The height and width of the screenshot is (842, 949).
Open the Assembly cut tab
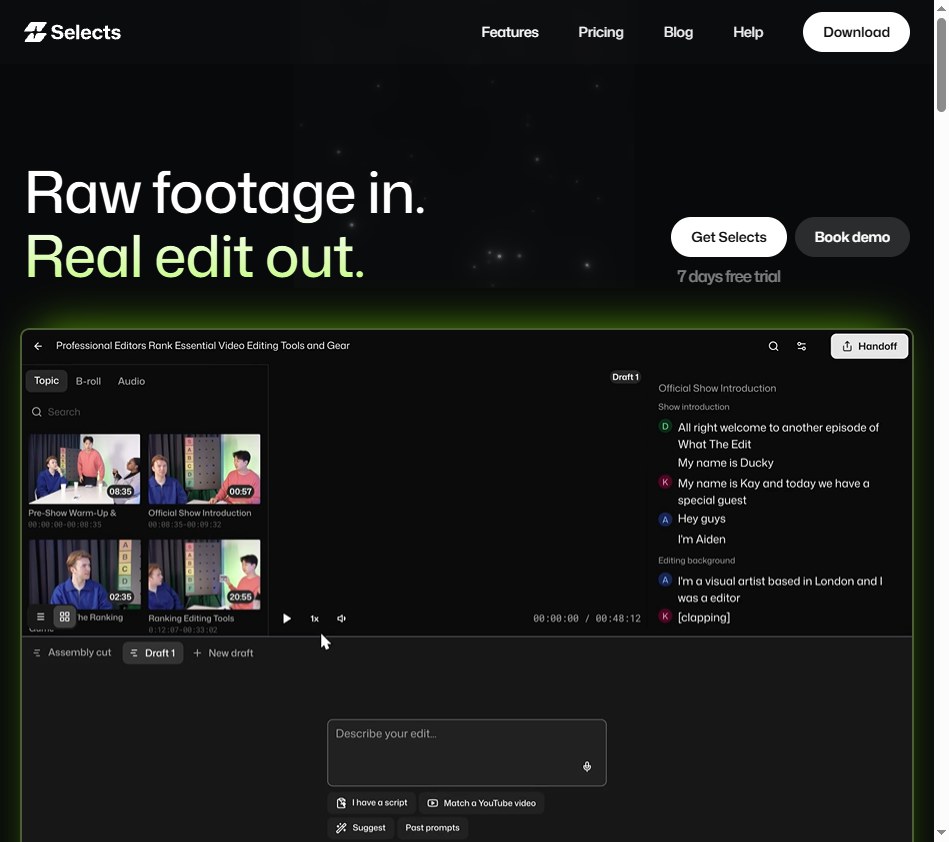(73, 653)
